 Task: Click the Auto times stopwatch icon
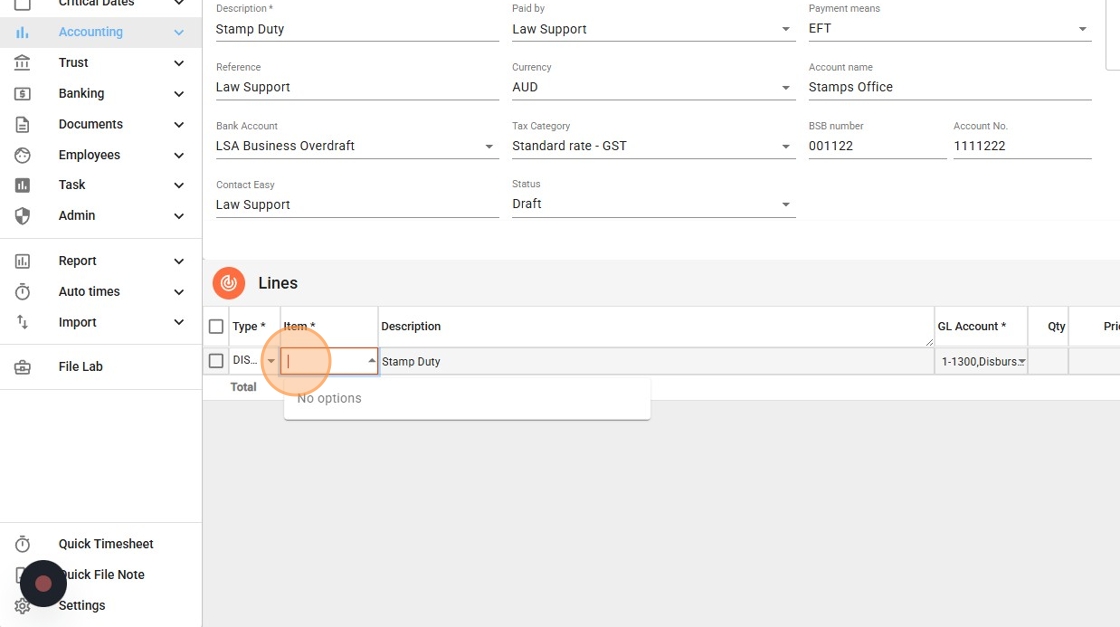click(22, 292)
